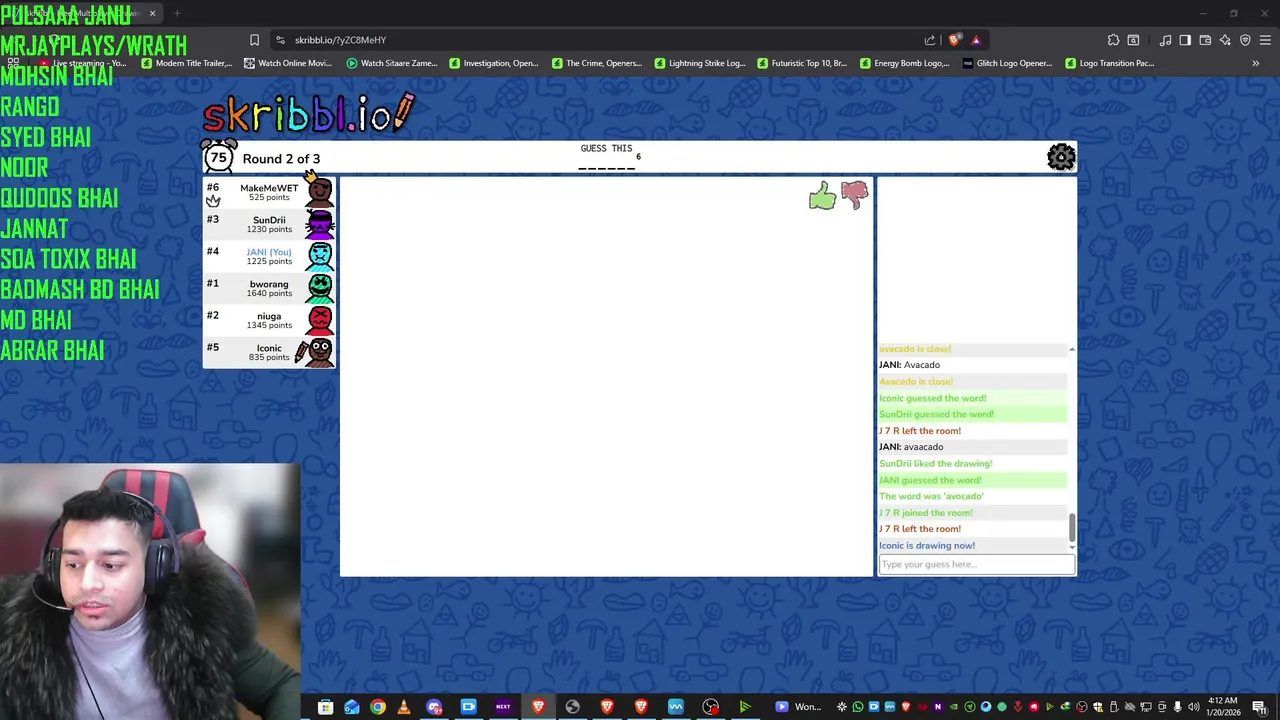The height and width of the screenshot is (720, 1280).
Task: Open Glitch Logo Opener bookmark
Action: click(1007, 63)
